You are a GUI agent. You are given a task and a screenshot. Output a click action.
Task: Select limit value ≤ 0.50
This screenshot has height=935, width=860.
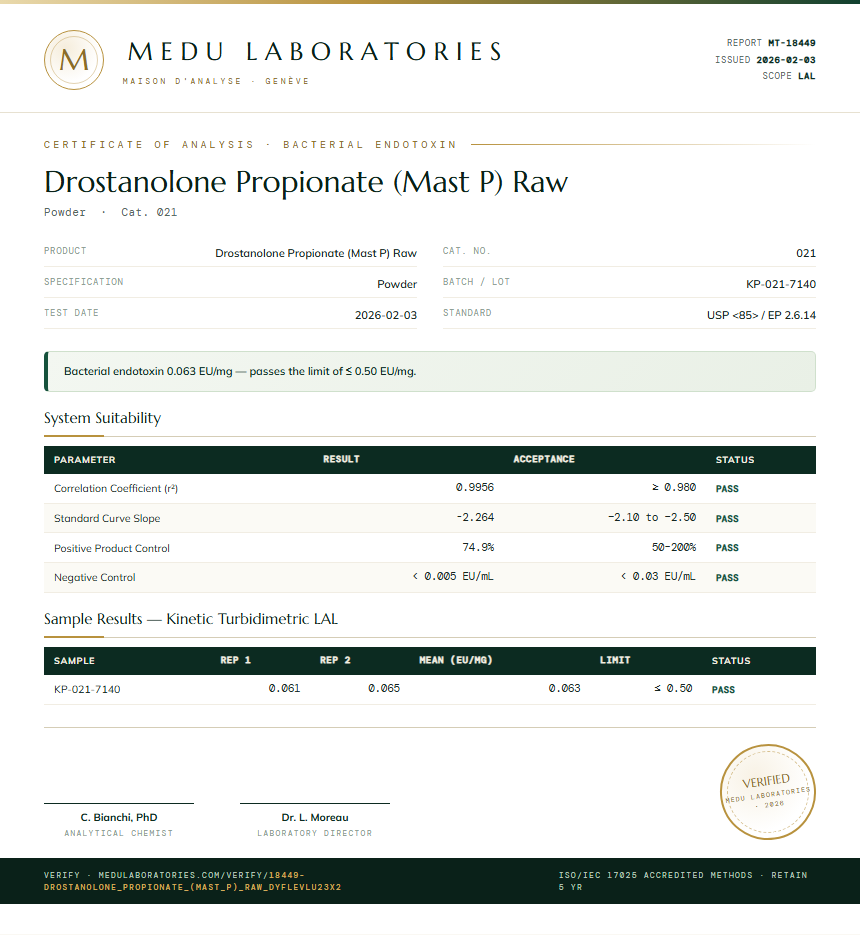click(x=673, y=688)
